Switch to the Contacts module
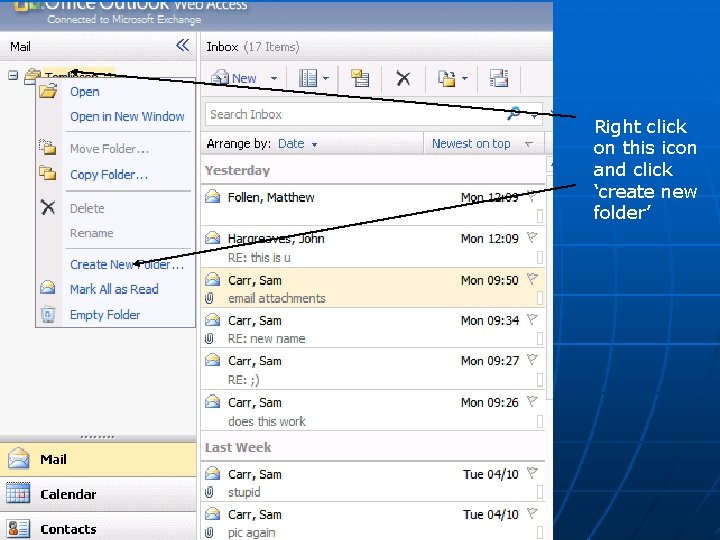The width and height of the screenshot is (720, 540). (98, 528)
